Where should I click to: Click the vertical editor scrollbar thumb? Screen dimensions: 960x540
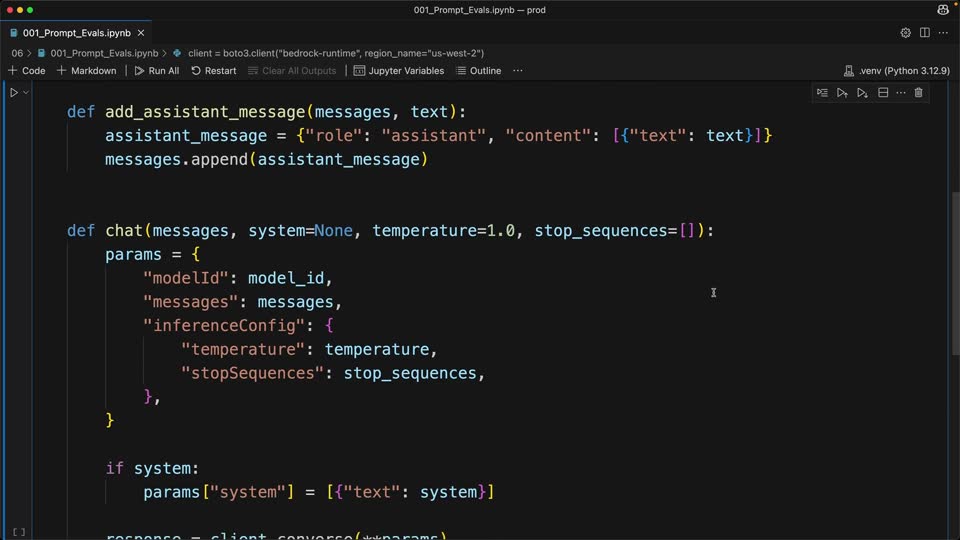click(955, 273)
